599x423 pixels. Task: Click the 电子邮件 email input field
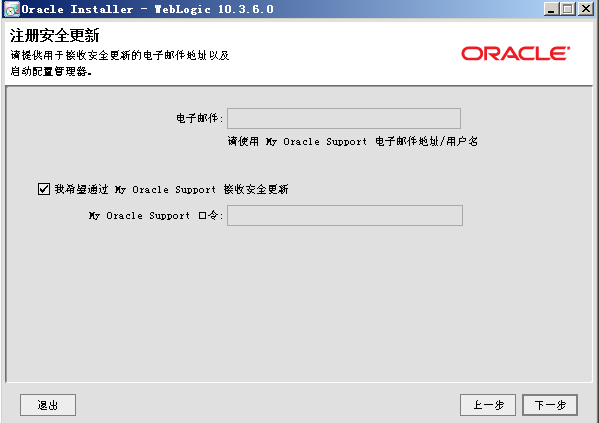pyautogui.click(x=344, y=118)
